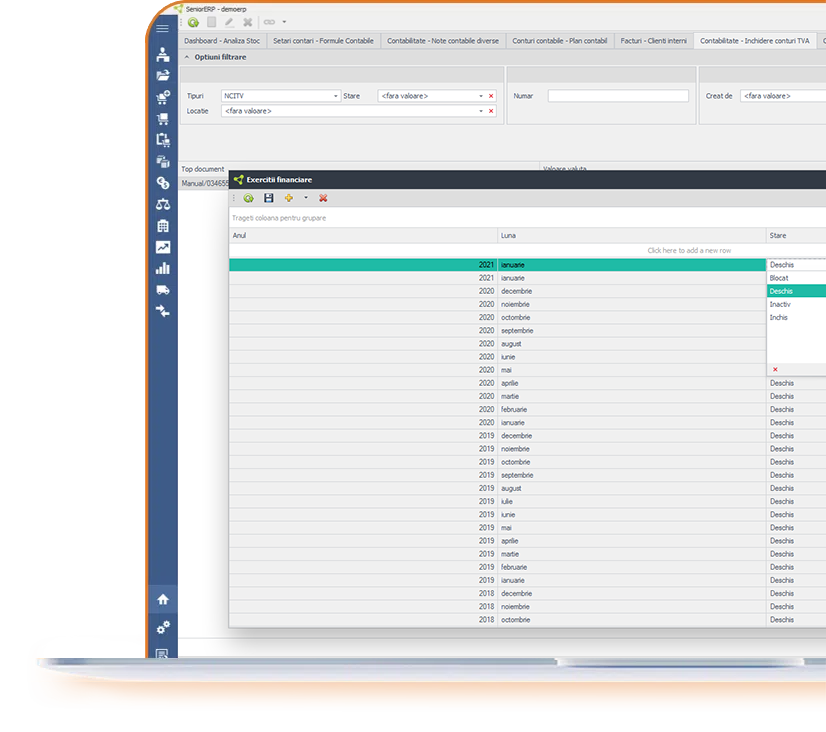Clear the Stare filter with red X
The height and width of the screenshot is (732, 826).
point(491,96)
